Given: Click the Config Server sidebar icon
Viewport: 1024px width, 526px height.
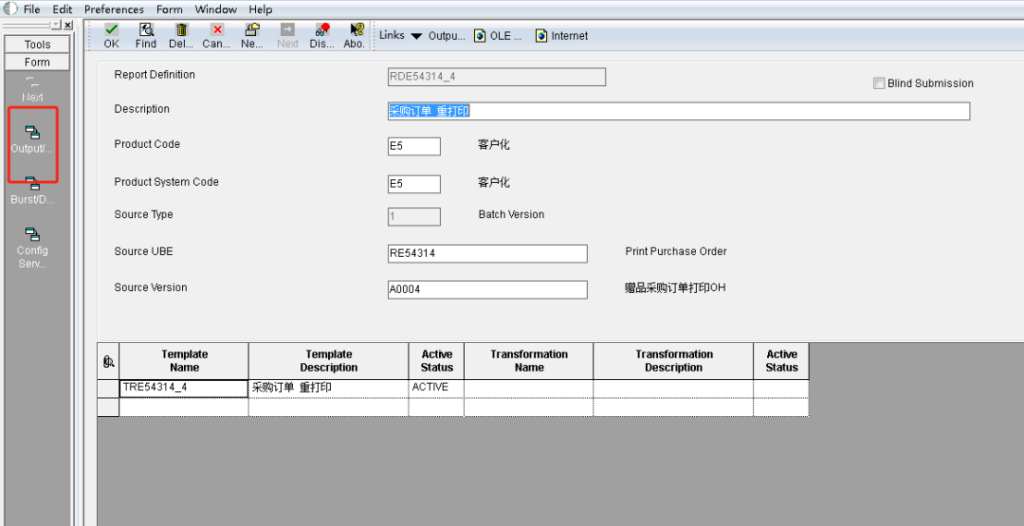Looking at the screenshot, I should [x=33, y=235].
